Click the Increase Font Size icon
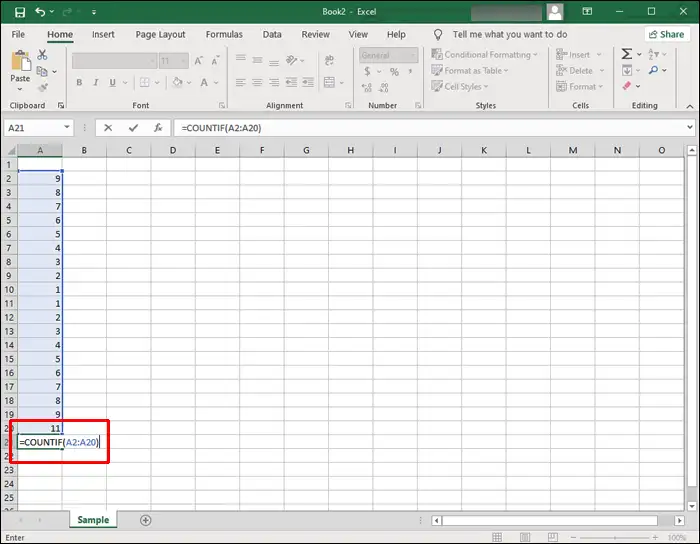Screen dimensions: 700x544 pos(199,61)
